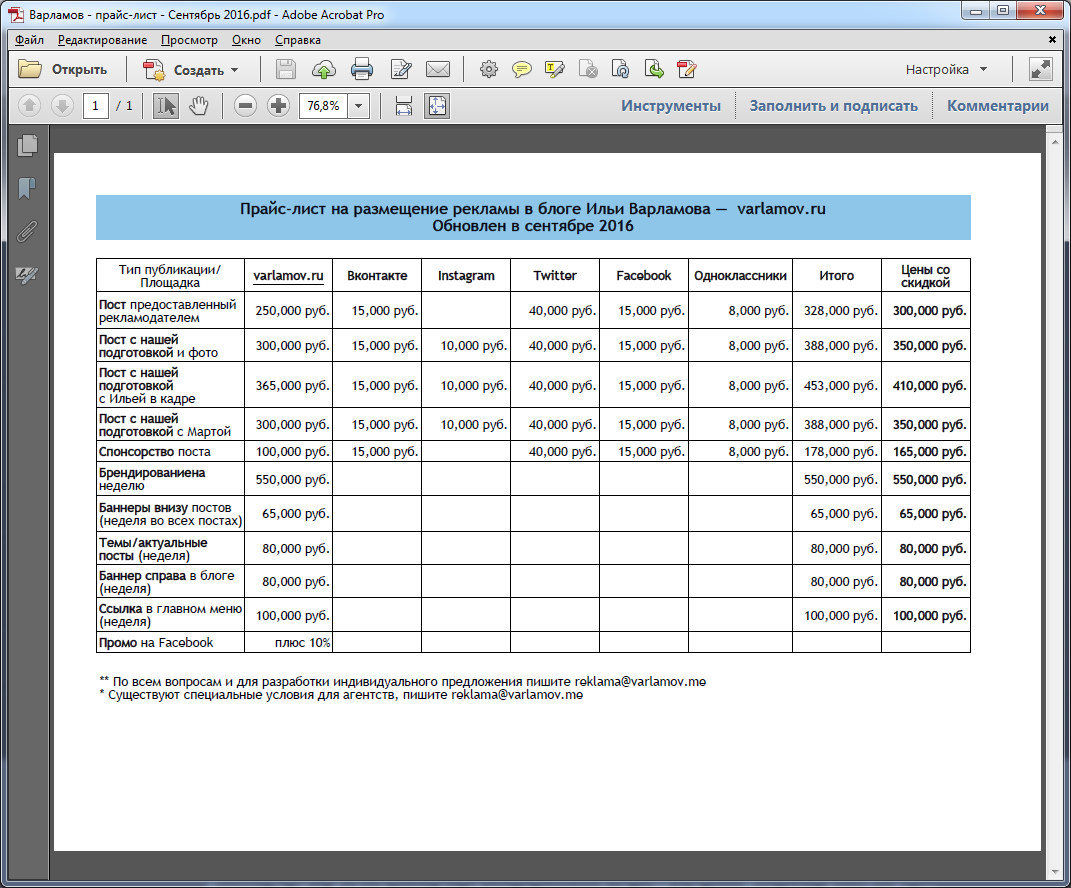Viewport: 1071px width, 888px height.
Task: Click the 'Спонсорство поста' row label
Action: [x=154, y=452]
